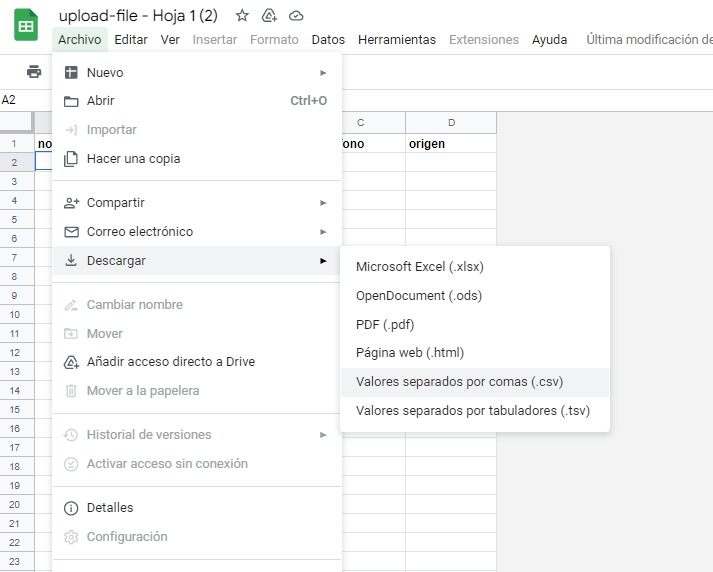Click the A2 cell name box
713x572 pixels.
tap(10, 100)
